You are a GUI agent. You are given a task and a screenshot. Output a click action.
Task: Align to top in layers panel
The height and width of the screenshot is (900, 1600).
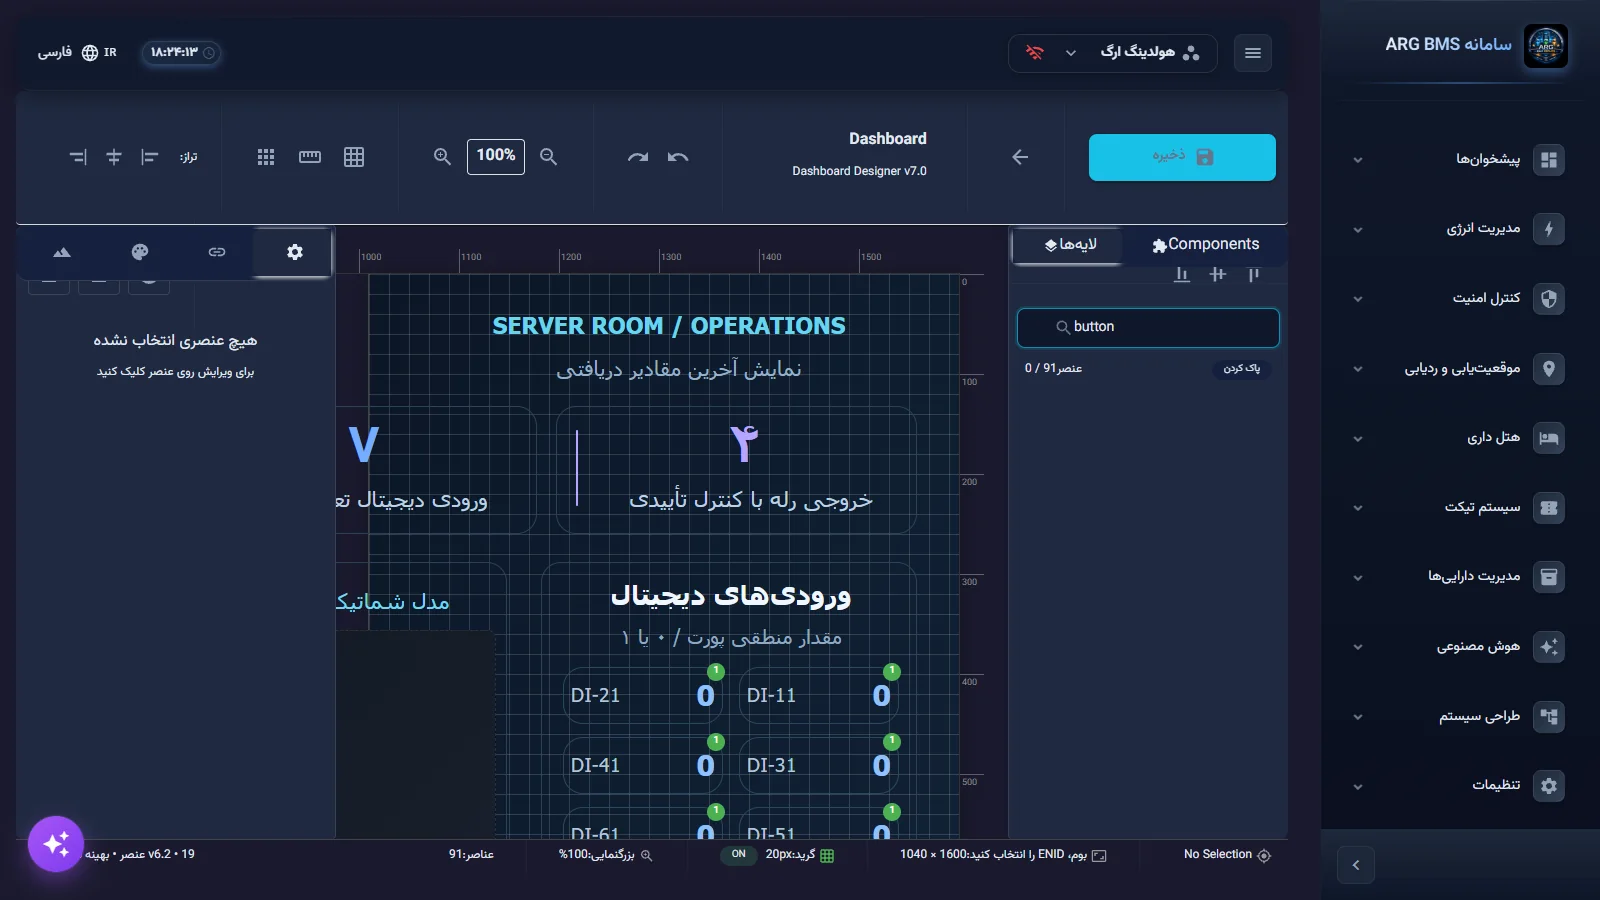pyautogui.click(x=1253, y=274)
